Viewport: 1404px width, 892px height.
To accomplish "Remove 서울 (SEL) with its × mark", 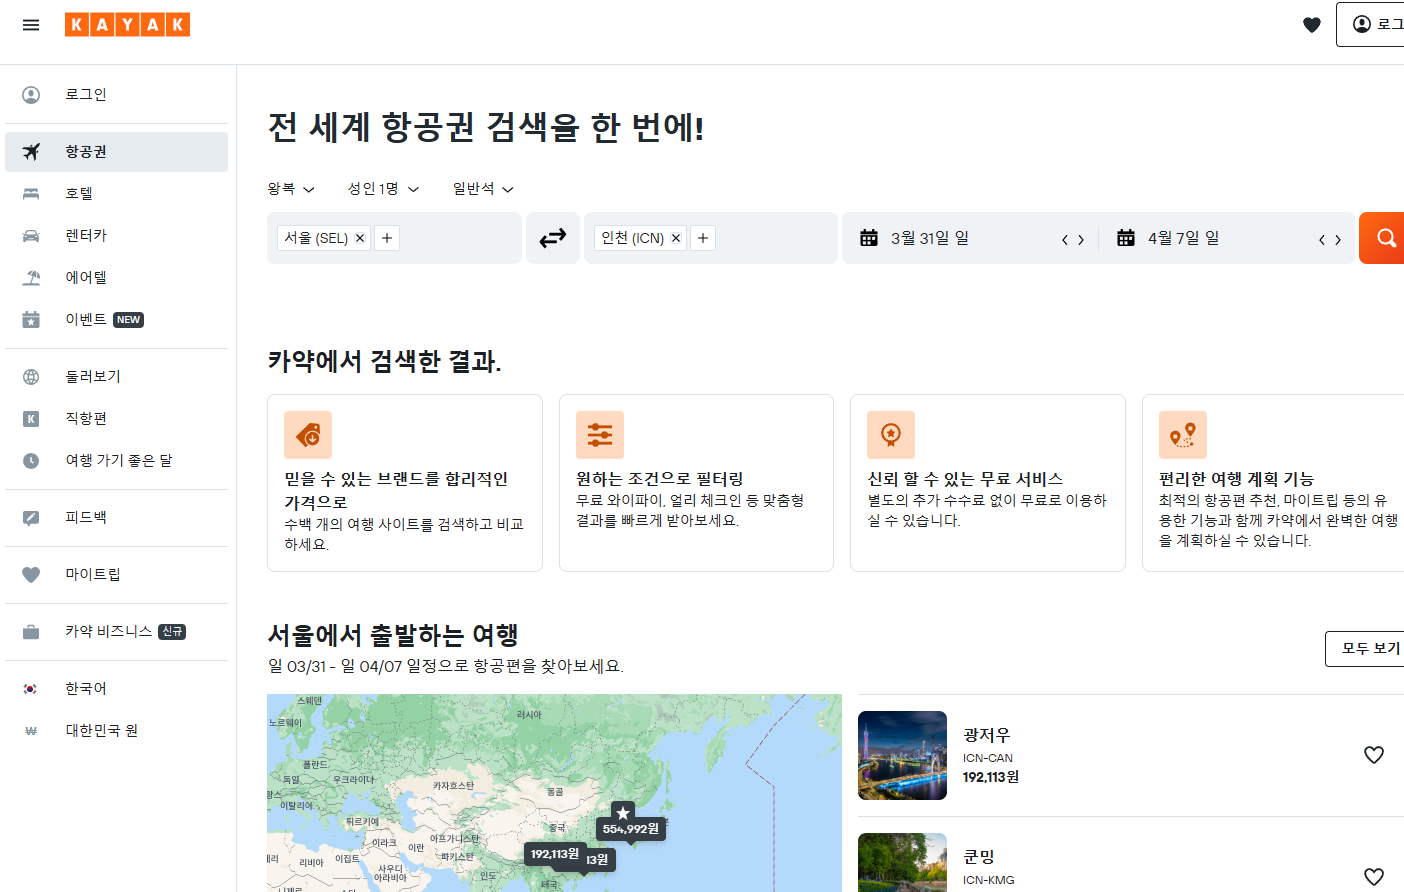I will click(x=359, y=238).
